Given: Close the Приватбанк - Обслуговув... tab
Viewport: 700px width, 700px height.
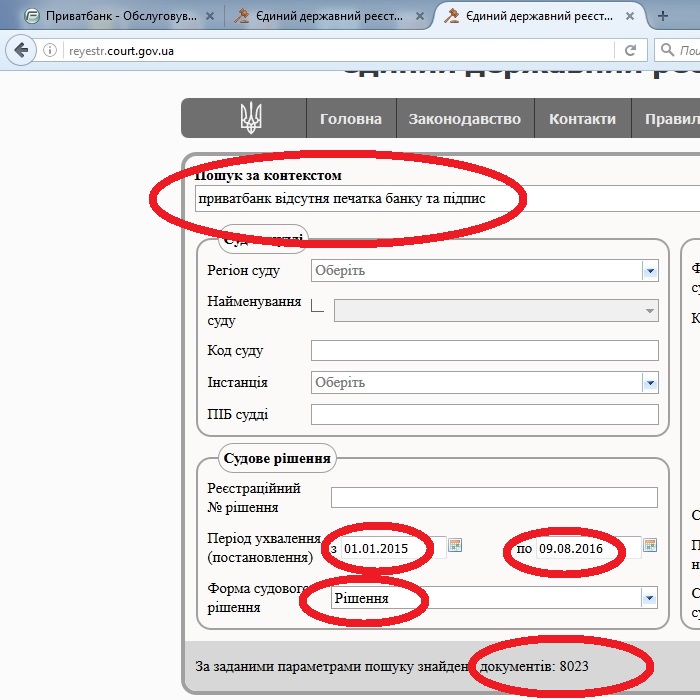Looking at the screenshot, I should [210, 16].
